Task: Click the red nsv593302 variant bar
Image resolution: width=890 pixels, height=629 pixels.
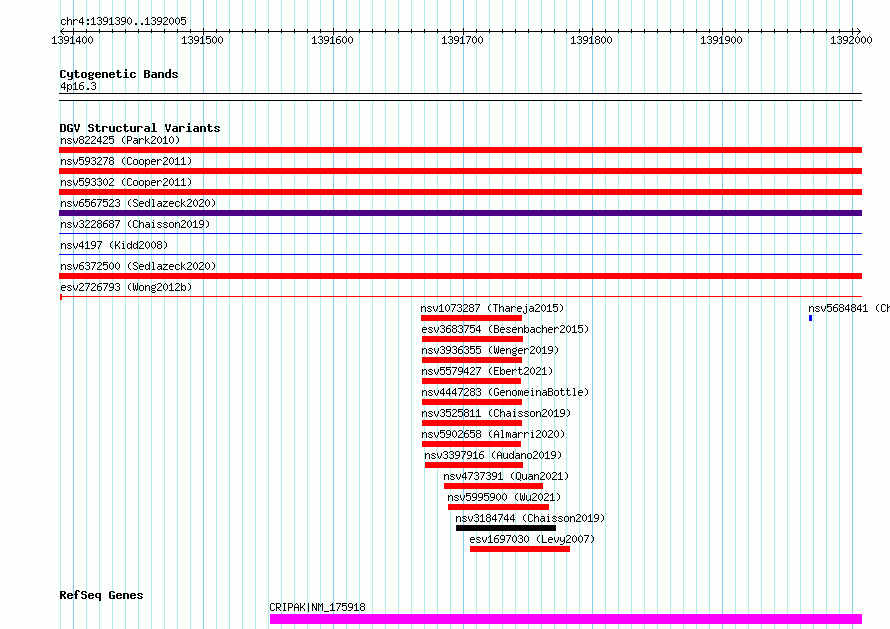Action: pos(460,192)
